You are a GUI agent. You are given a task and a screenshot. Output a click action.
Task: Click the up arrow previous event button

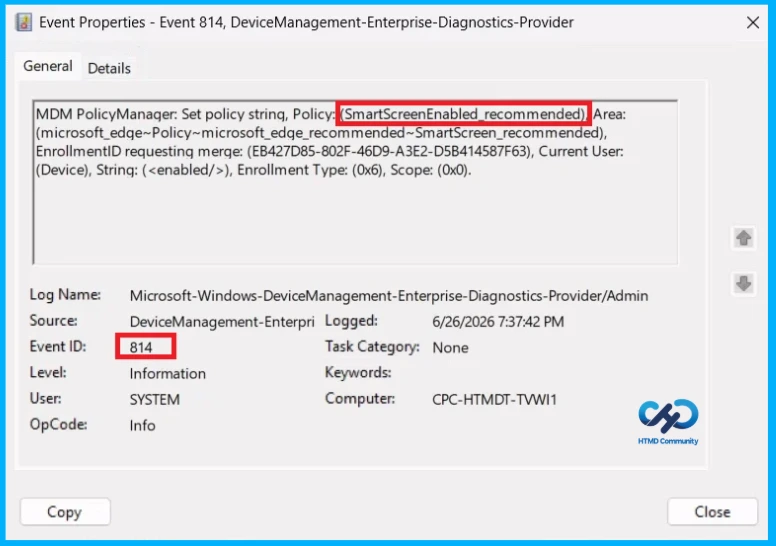(x=743, y=238)
